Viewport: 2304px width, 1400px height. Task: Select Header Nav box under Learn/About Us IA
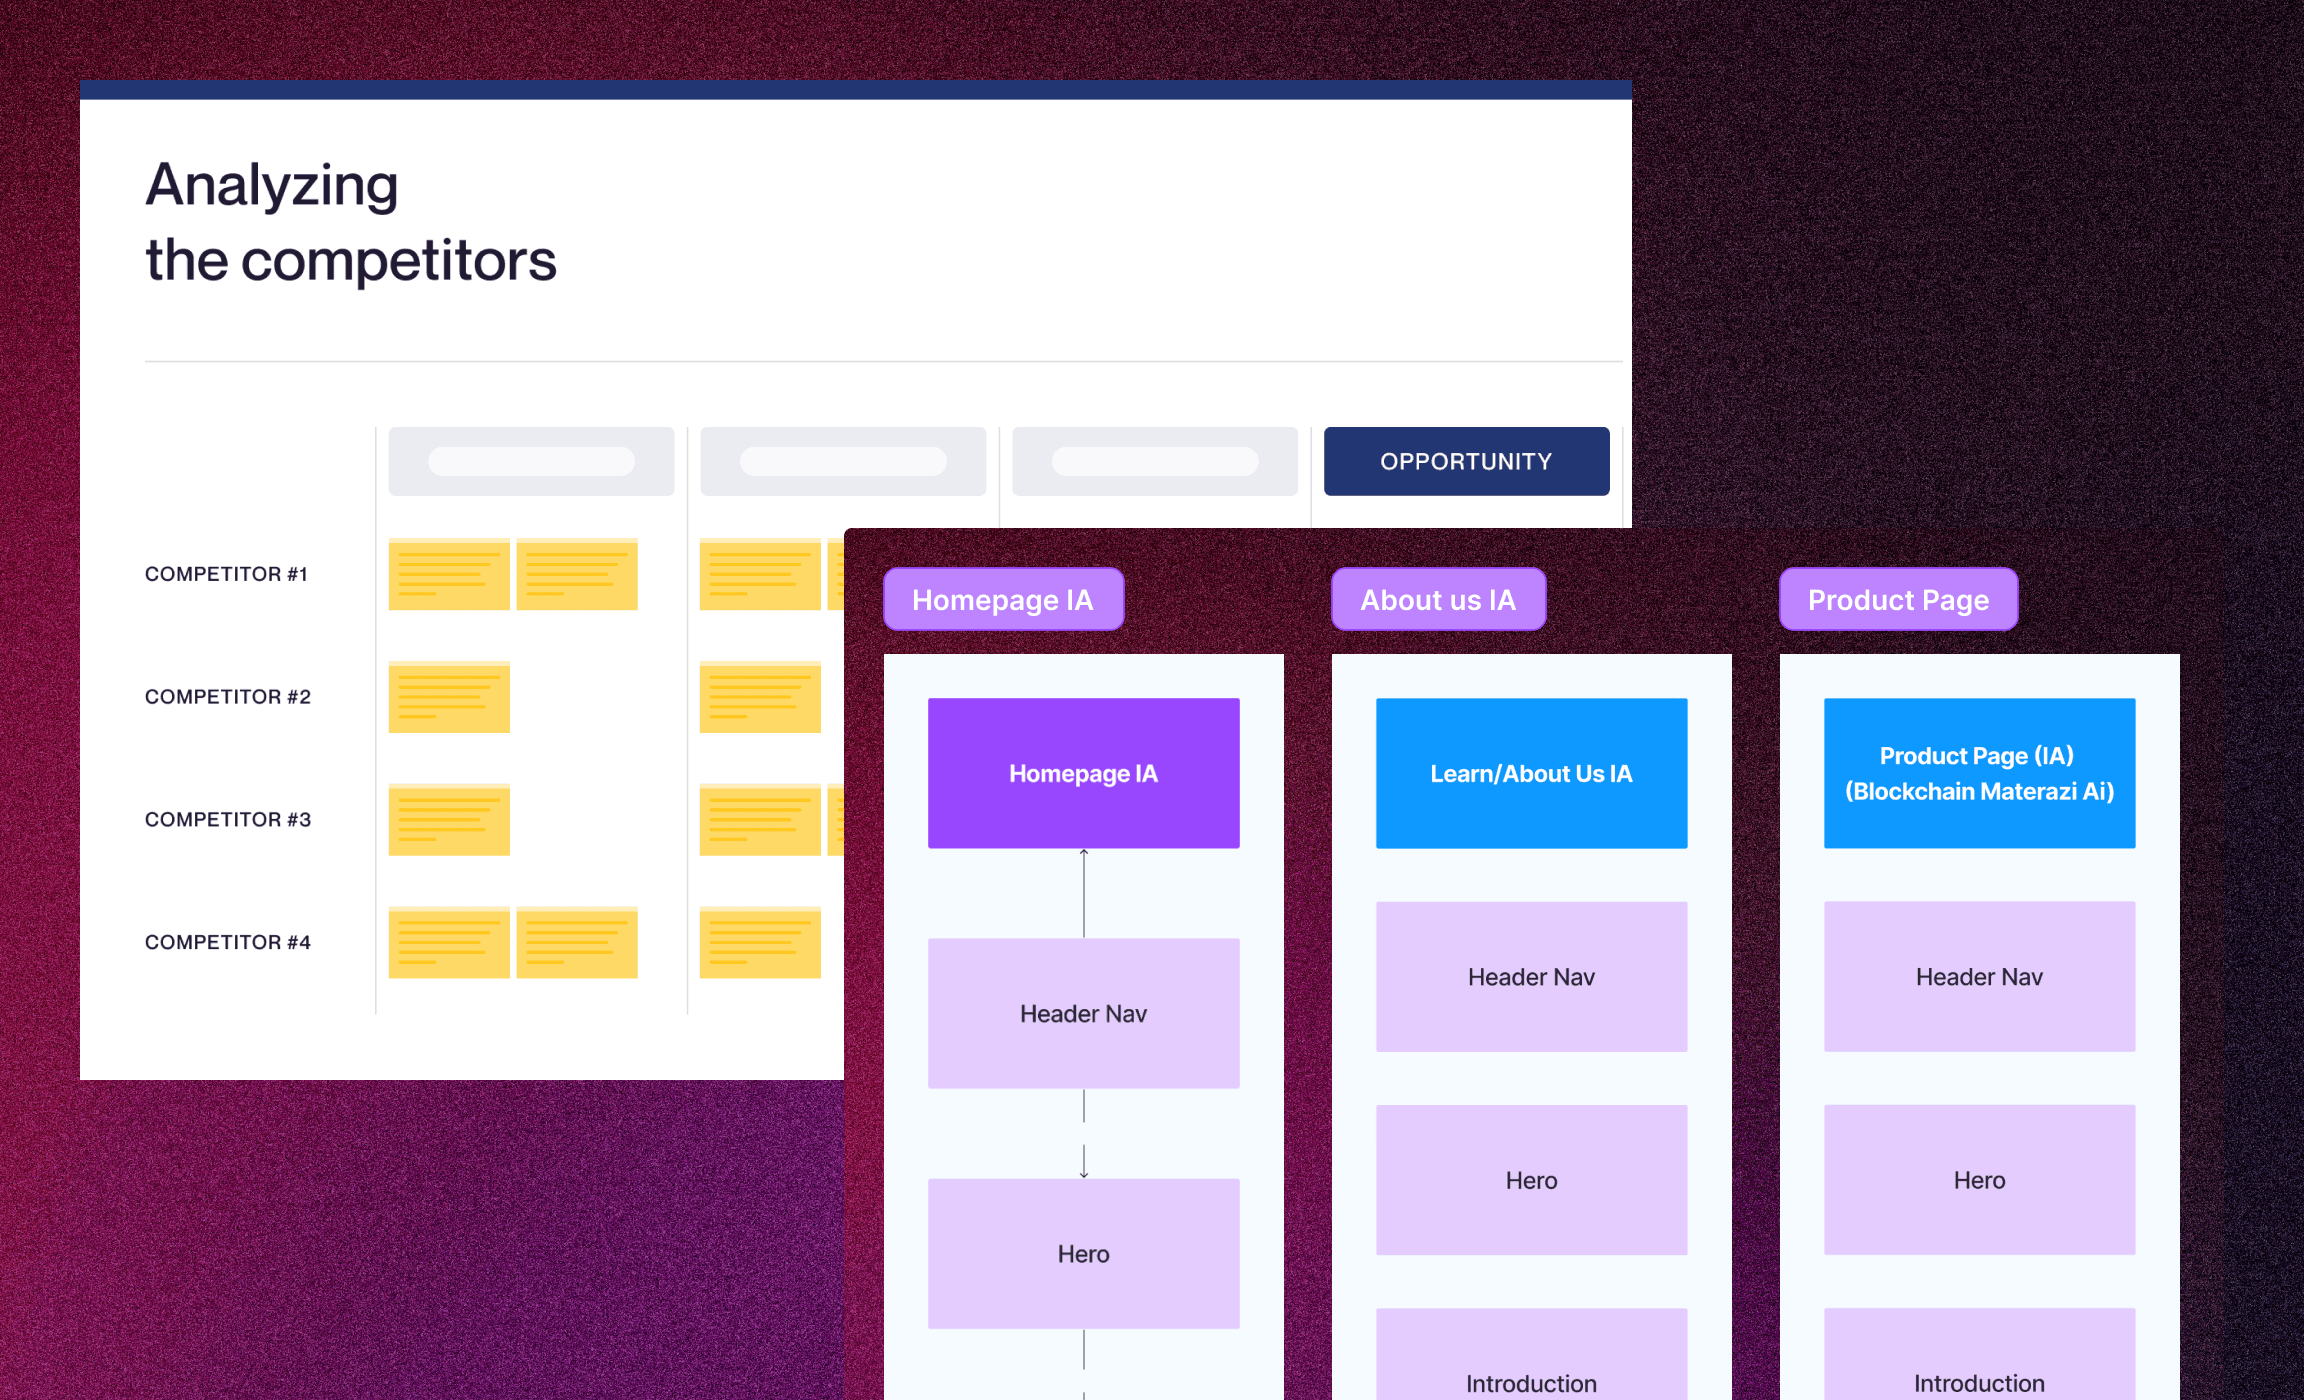click(1531, 977)
